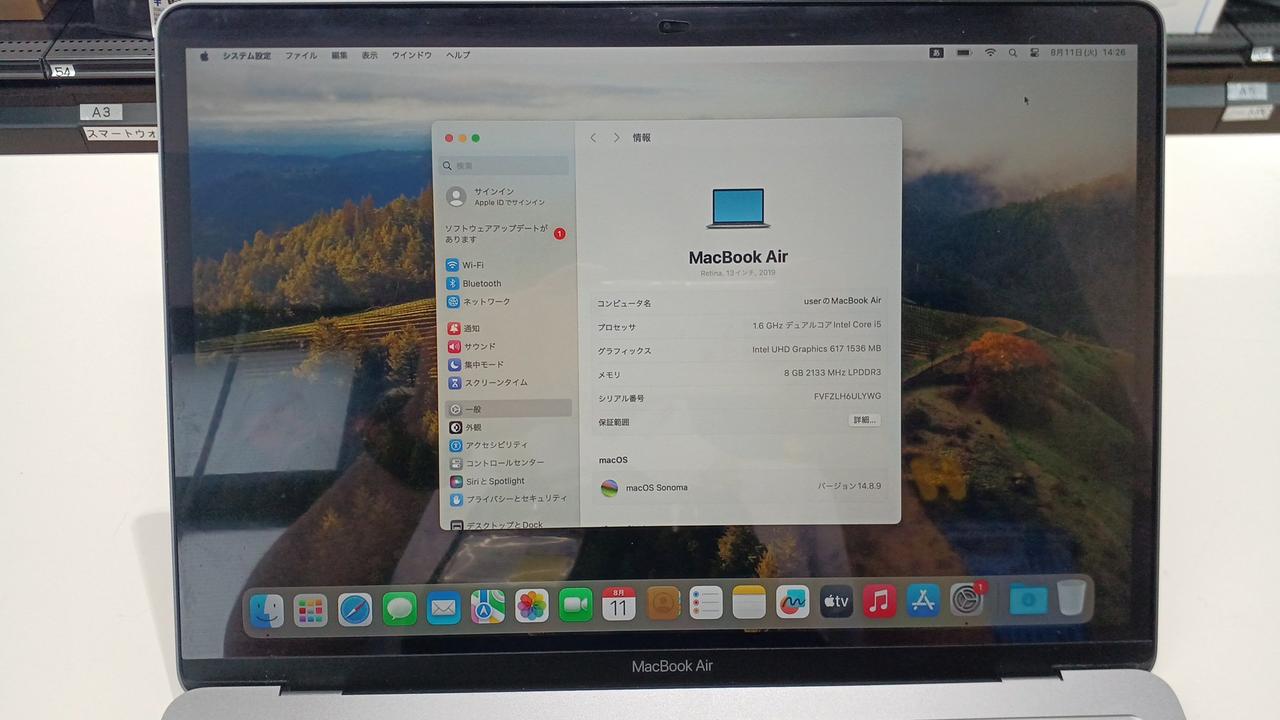Image resolution: width=1280 pixels, height=720 pixels.
Task: Launch Maps from the Dock
Action: 488,606
